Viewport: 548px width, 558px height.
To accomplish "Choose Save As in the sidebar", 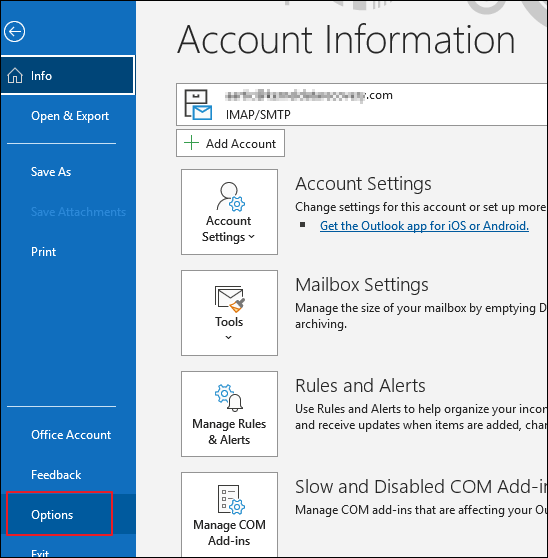I will click(51, 172).
